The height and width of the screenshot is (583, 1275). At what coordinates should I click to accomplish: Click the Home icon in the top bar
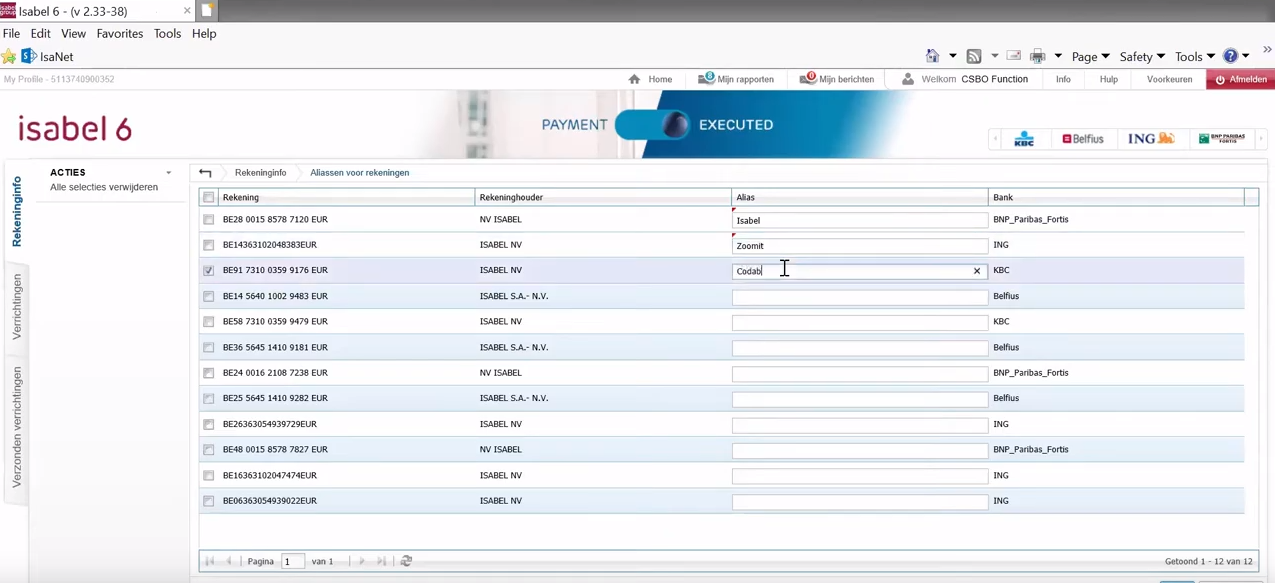click(x=634, y=79)
